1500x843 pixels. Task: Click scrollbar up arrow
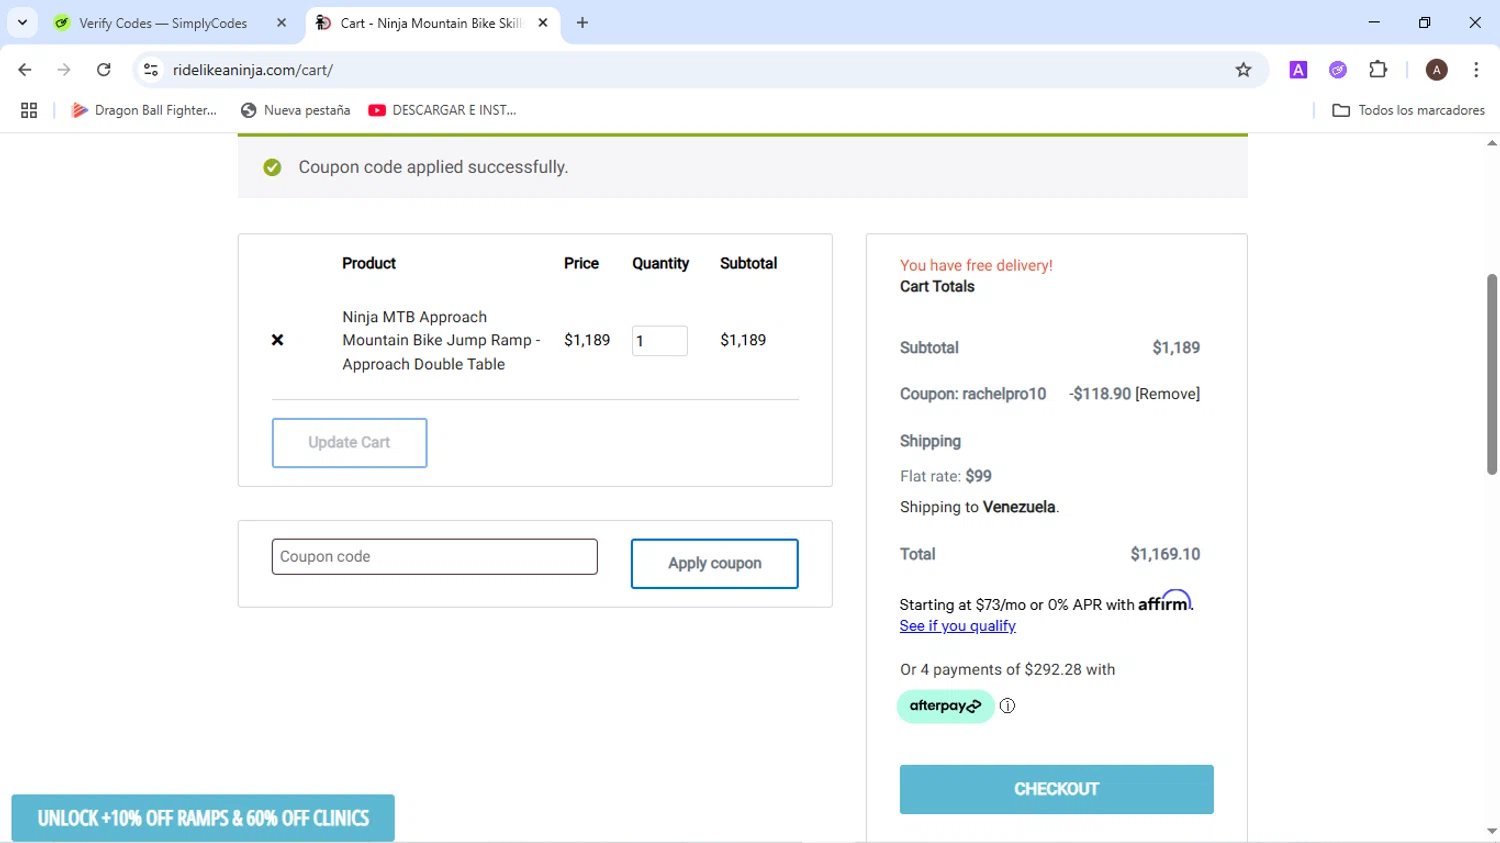pos(1491,144)
